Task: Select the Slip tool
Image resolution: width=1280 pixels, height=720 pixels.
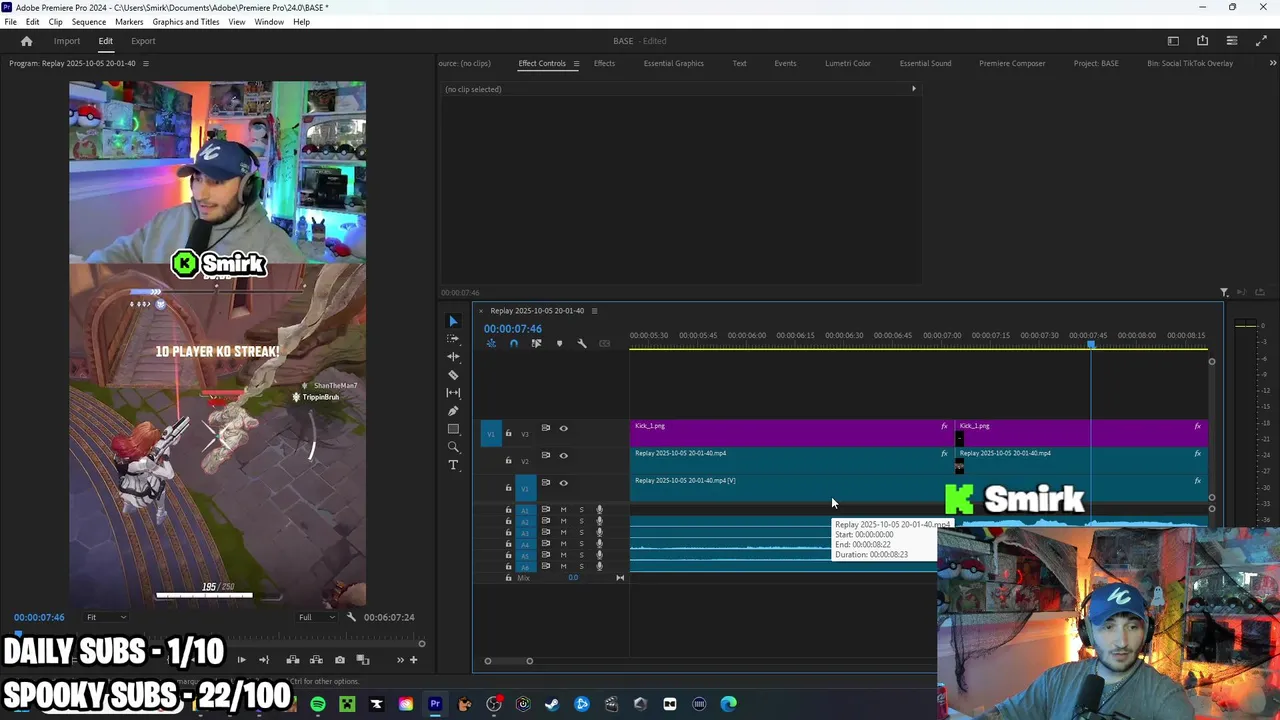Action: pos(453,393)
